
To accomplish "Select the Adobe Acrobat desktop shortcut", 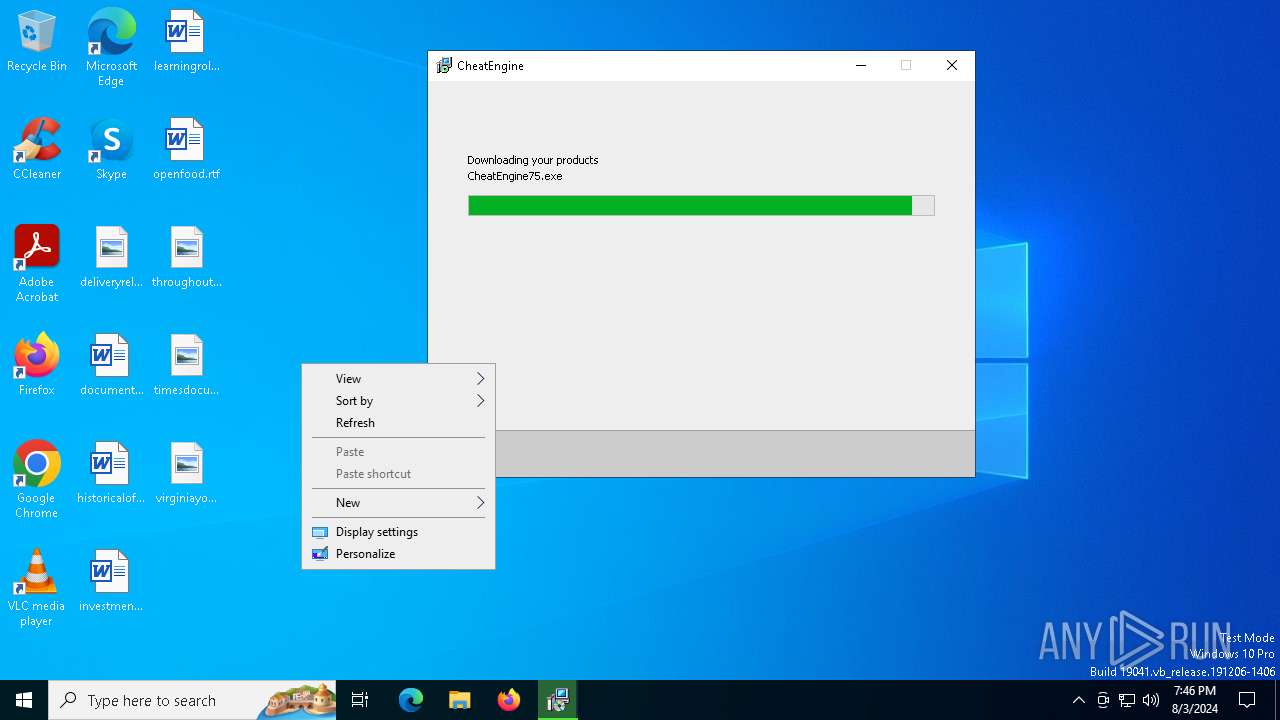I will click(x=37, y=264).
